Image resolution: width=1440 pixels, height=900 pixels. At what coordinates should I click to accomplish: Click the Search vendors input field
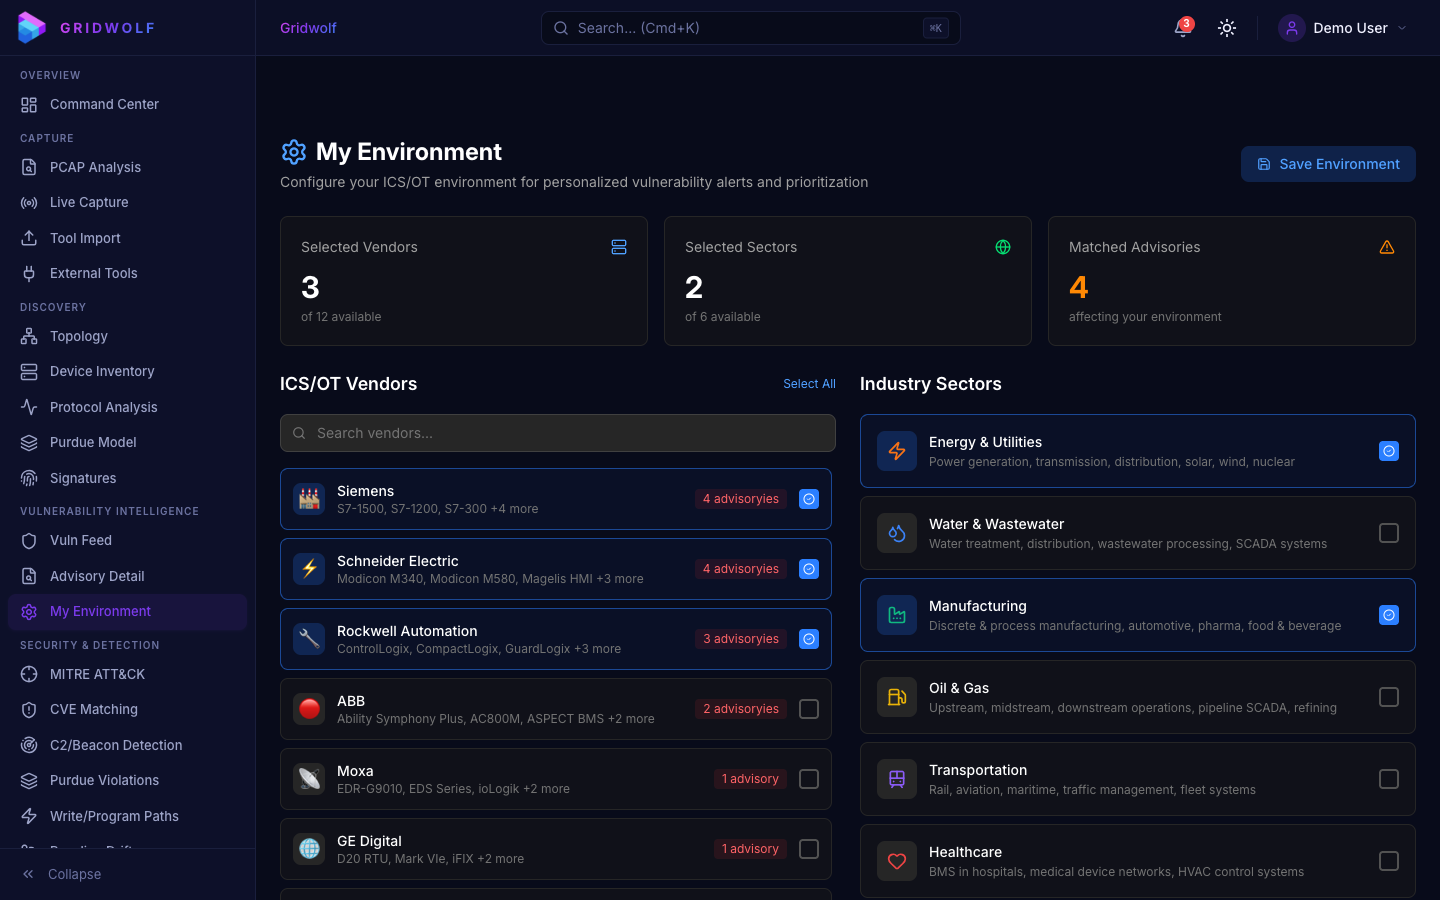pyautogui.click(x=558, y=433)
